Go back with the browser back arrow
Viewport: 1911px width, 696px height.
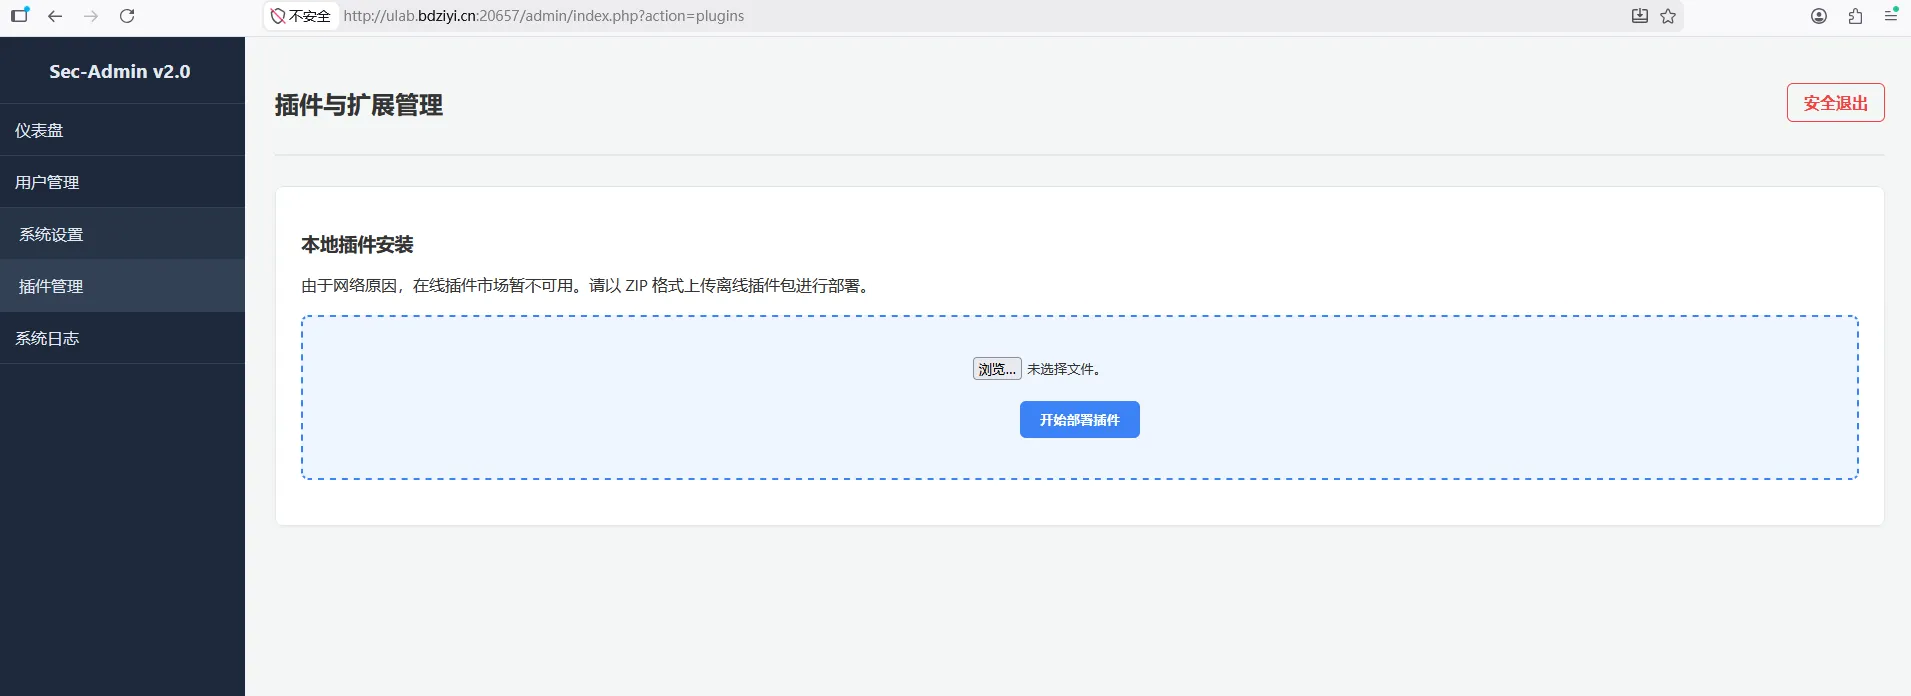(x=55, y=16)
